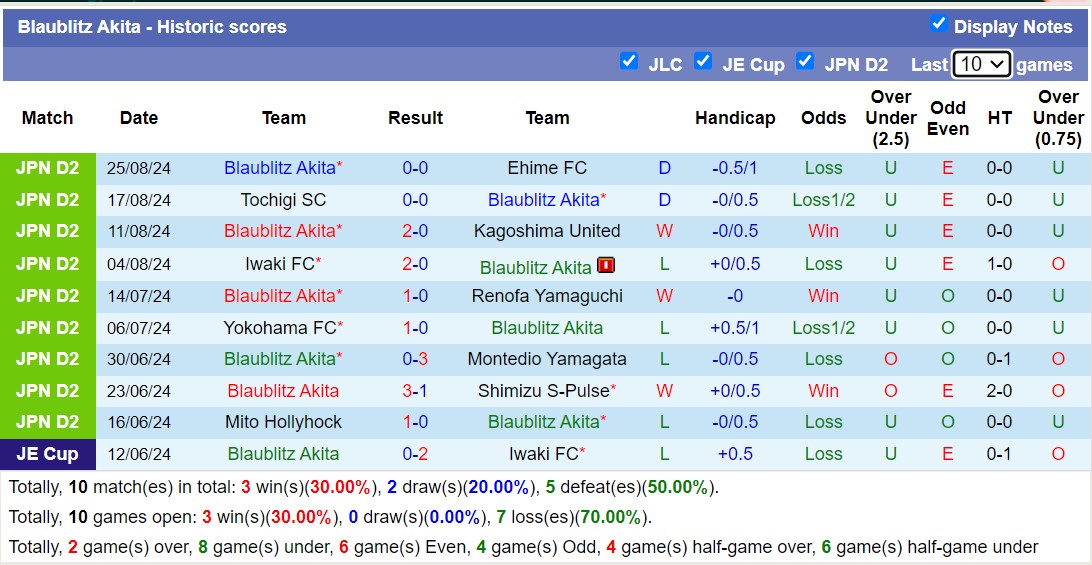This screenshot has width=1092, height=565.
Task: Open Renofa Yamaguchi team link
Action: 547,296
